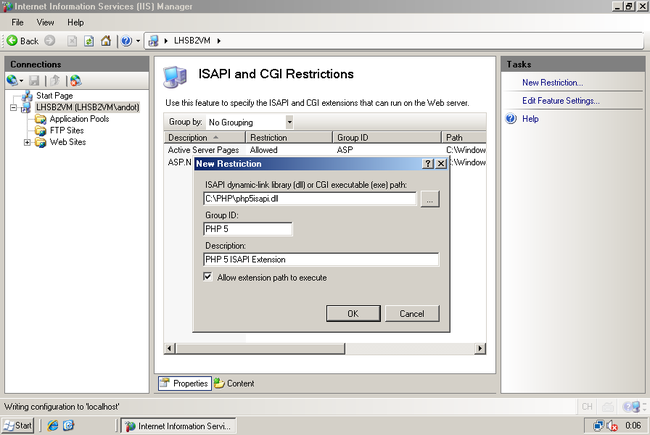Click server icon in address breadcrumb
The height and width of the screenshot is (435, 650).
154,41
